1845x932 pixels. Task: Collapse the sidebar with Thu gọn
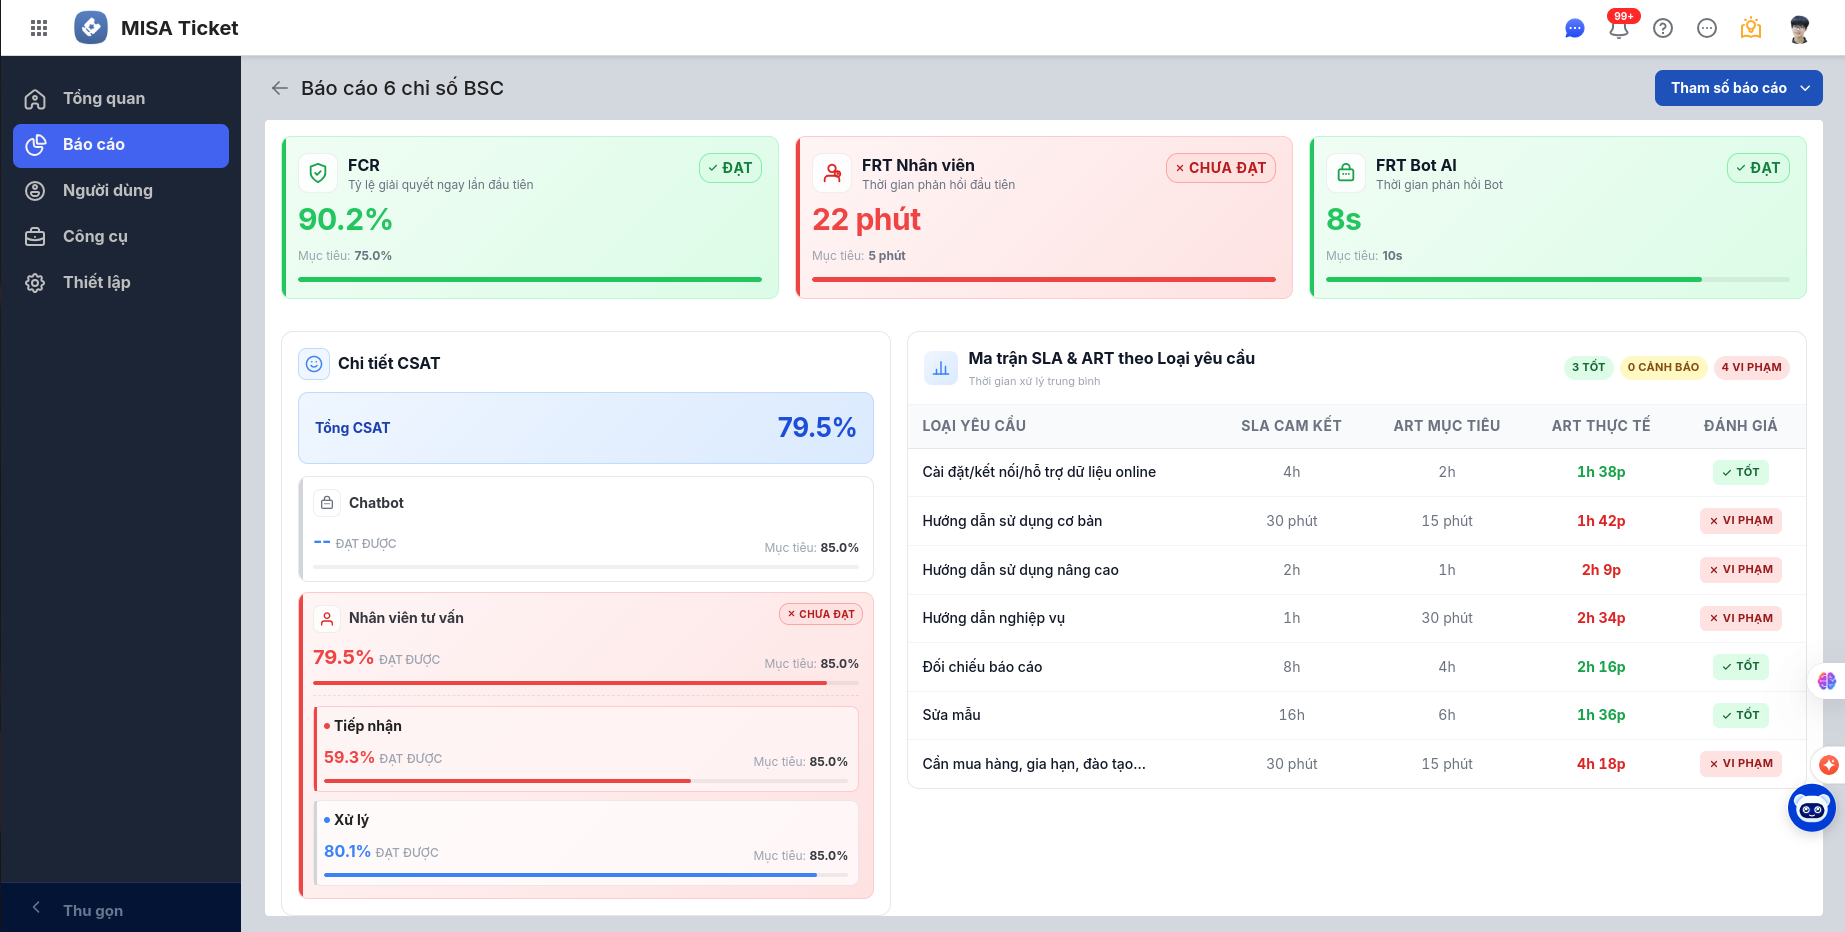[x=92, y=910]
